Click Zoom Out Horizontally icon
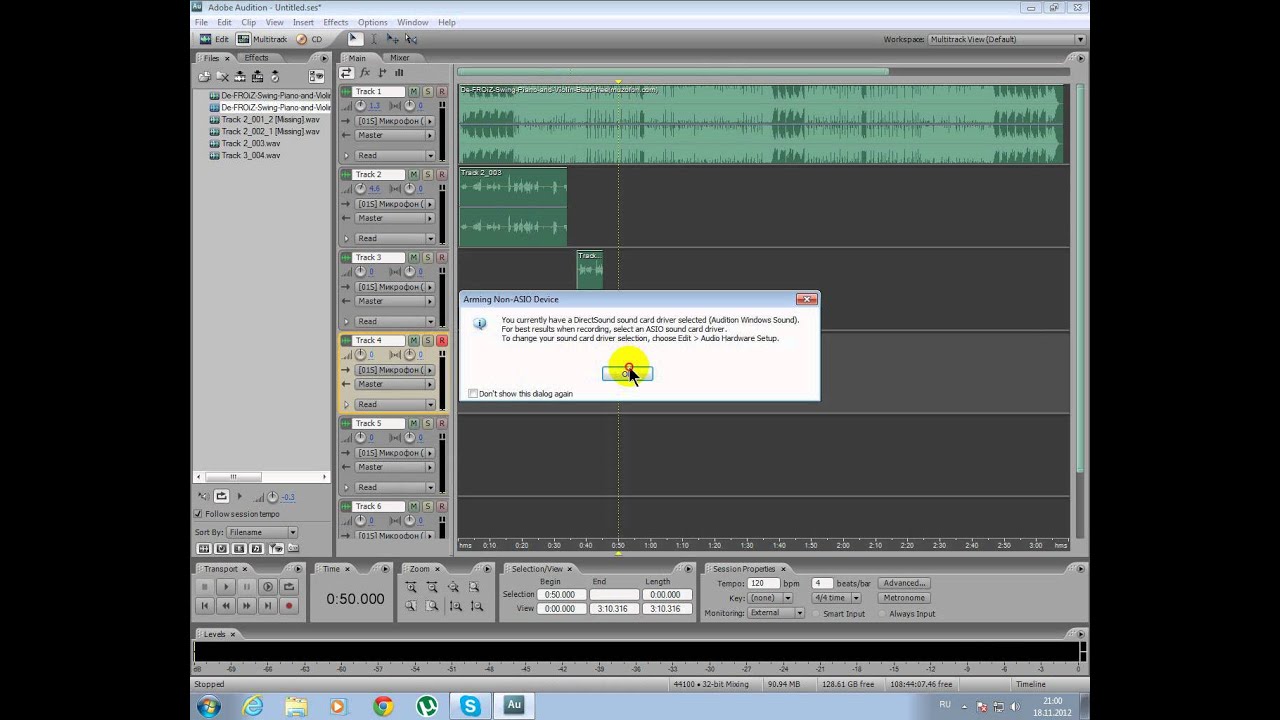This screenshot has height=720, width=1280. [x=432, y=587]
